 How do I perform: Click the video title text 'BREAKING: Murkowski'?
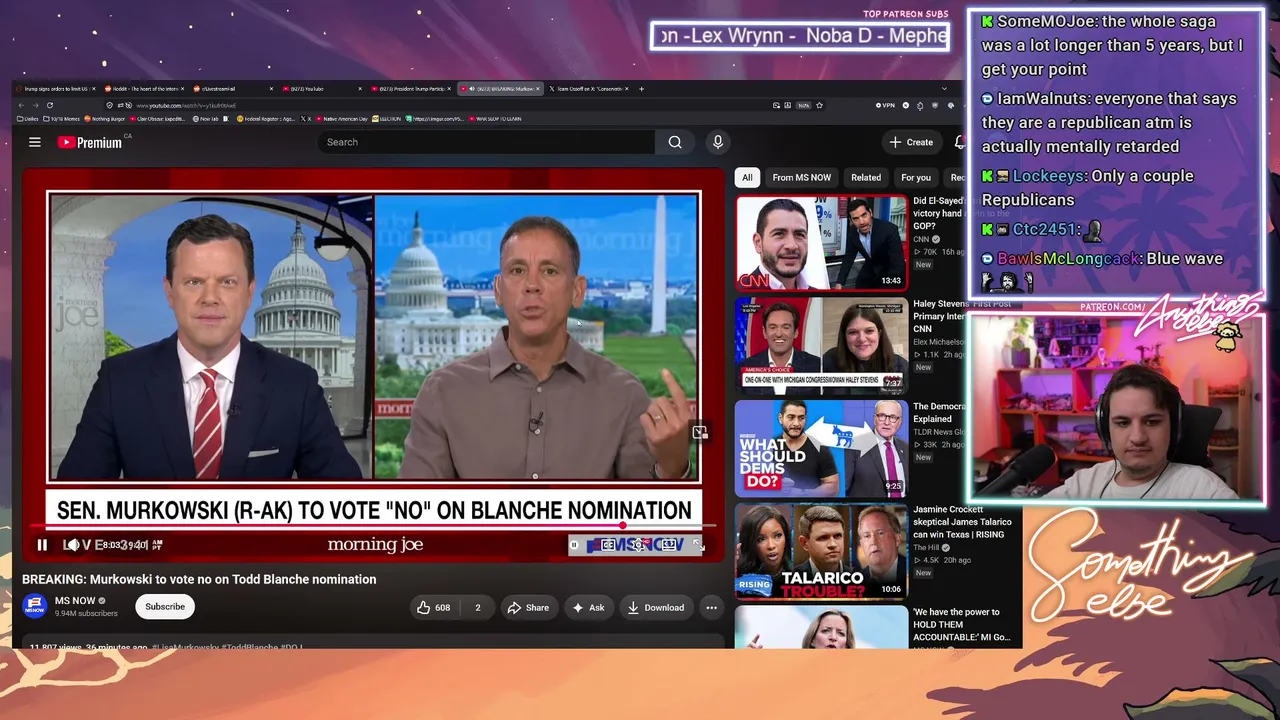point(199,579)
